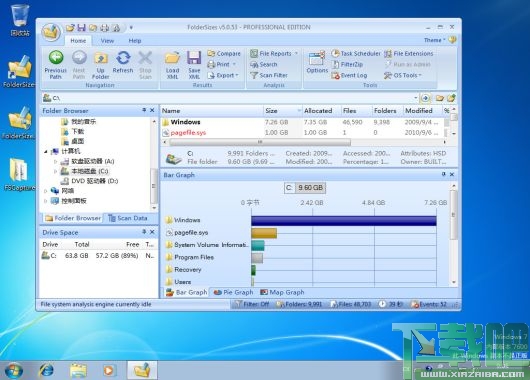Pin the Bar Graph panel
The height and width of the screenshot is (380, 530).
coord(444,174)
